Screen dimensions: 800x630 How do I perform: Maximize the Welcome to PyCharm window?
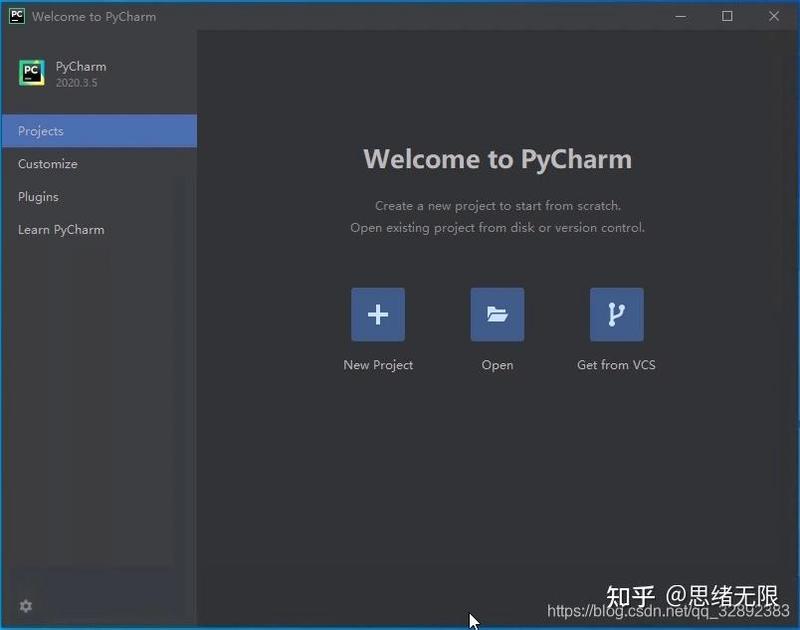click(727, 16)
